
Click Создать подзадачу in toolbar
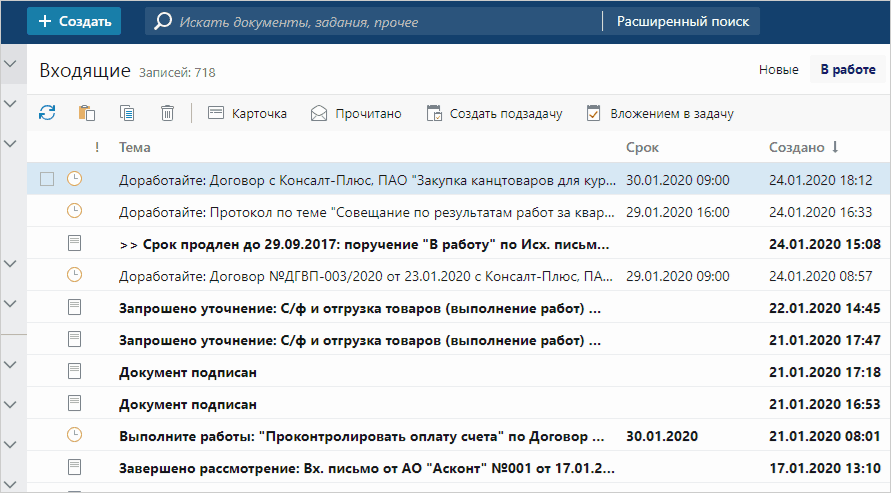click(494, 113)
